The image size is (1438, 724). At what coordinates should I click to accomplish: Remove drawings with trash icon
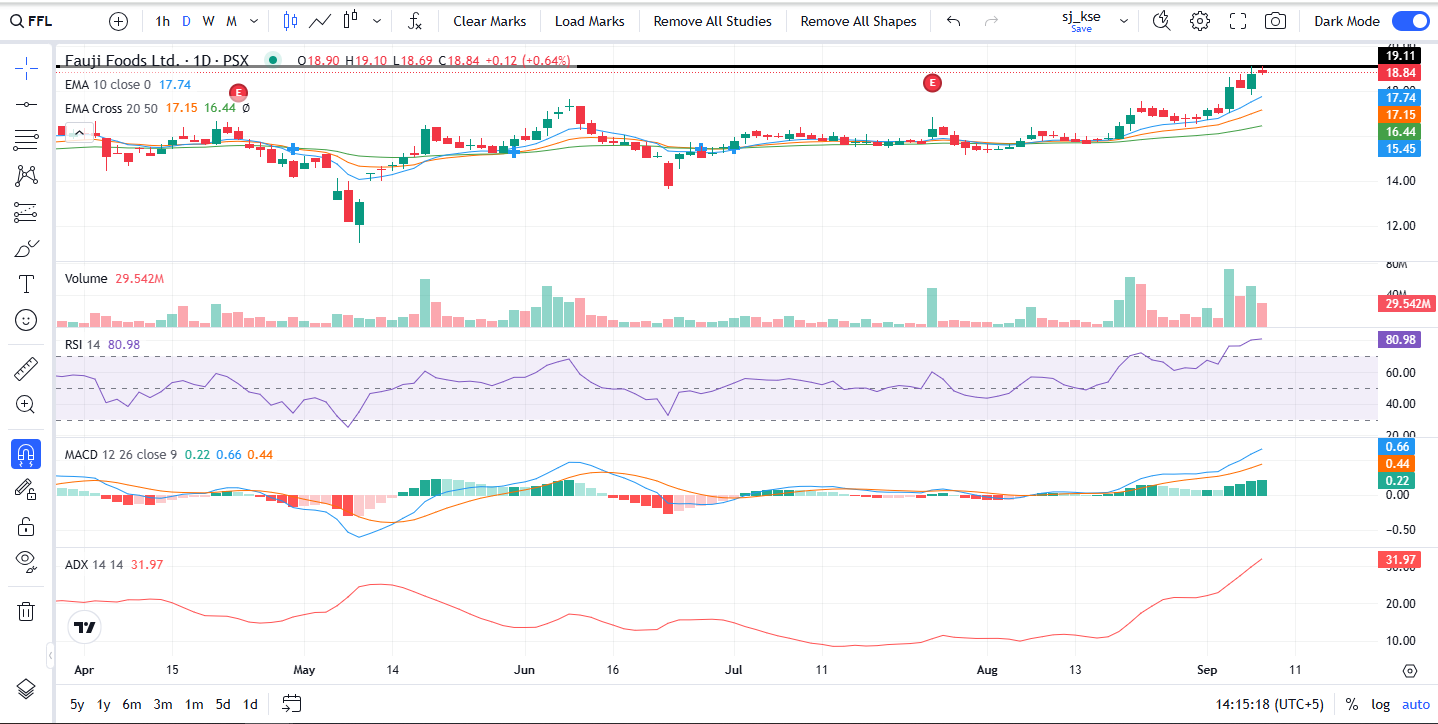pyautogui.click(x=26, y=611)
